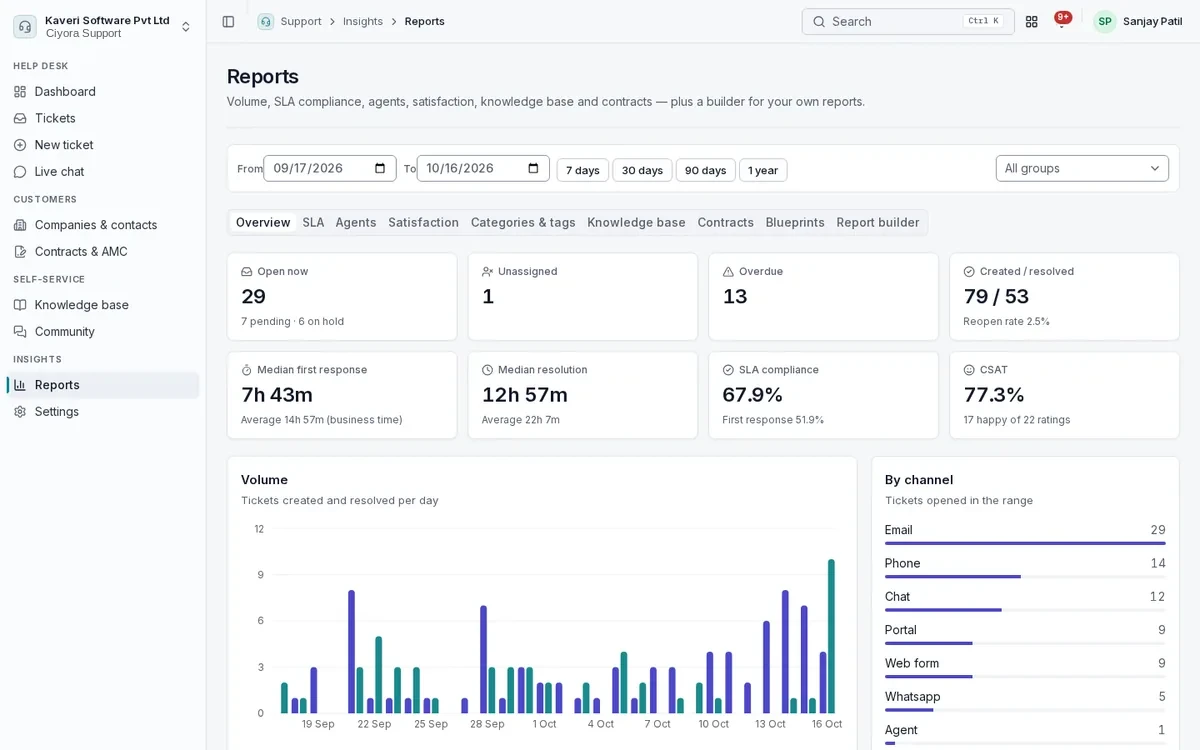Screen dimensions: 1200x750
Task: Set range to 7 days
Action: pyautogui.click(x=583, y=170)
